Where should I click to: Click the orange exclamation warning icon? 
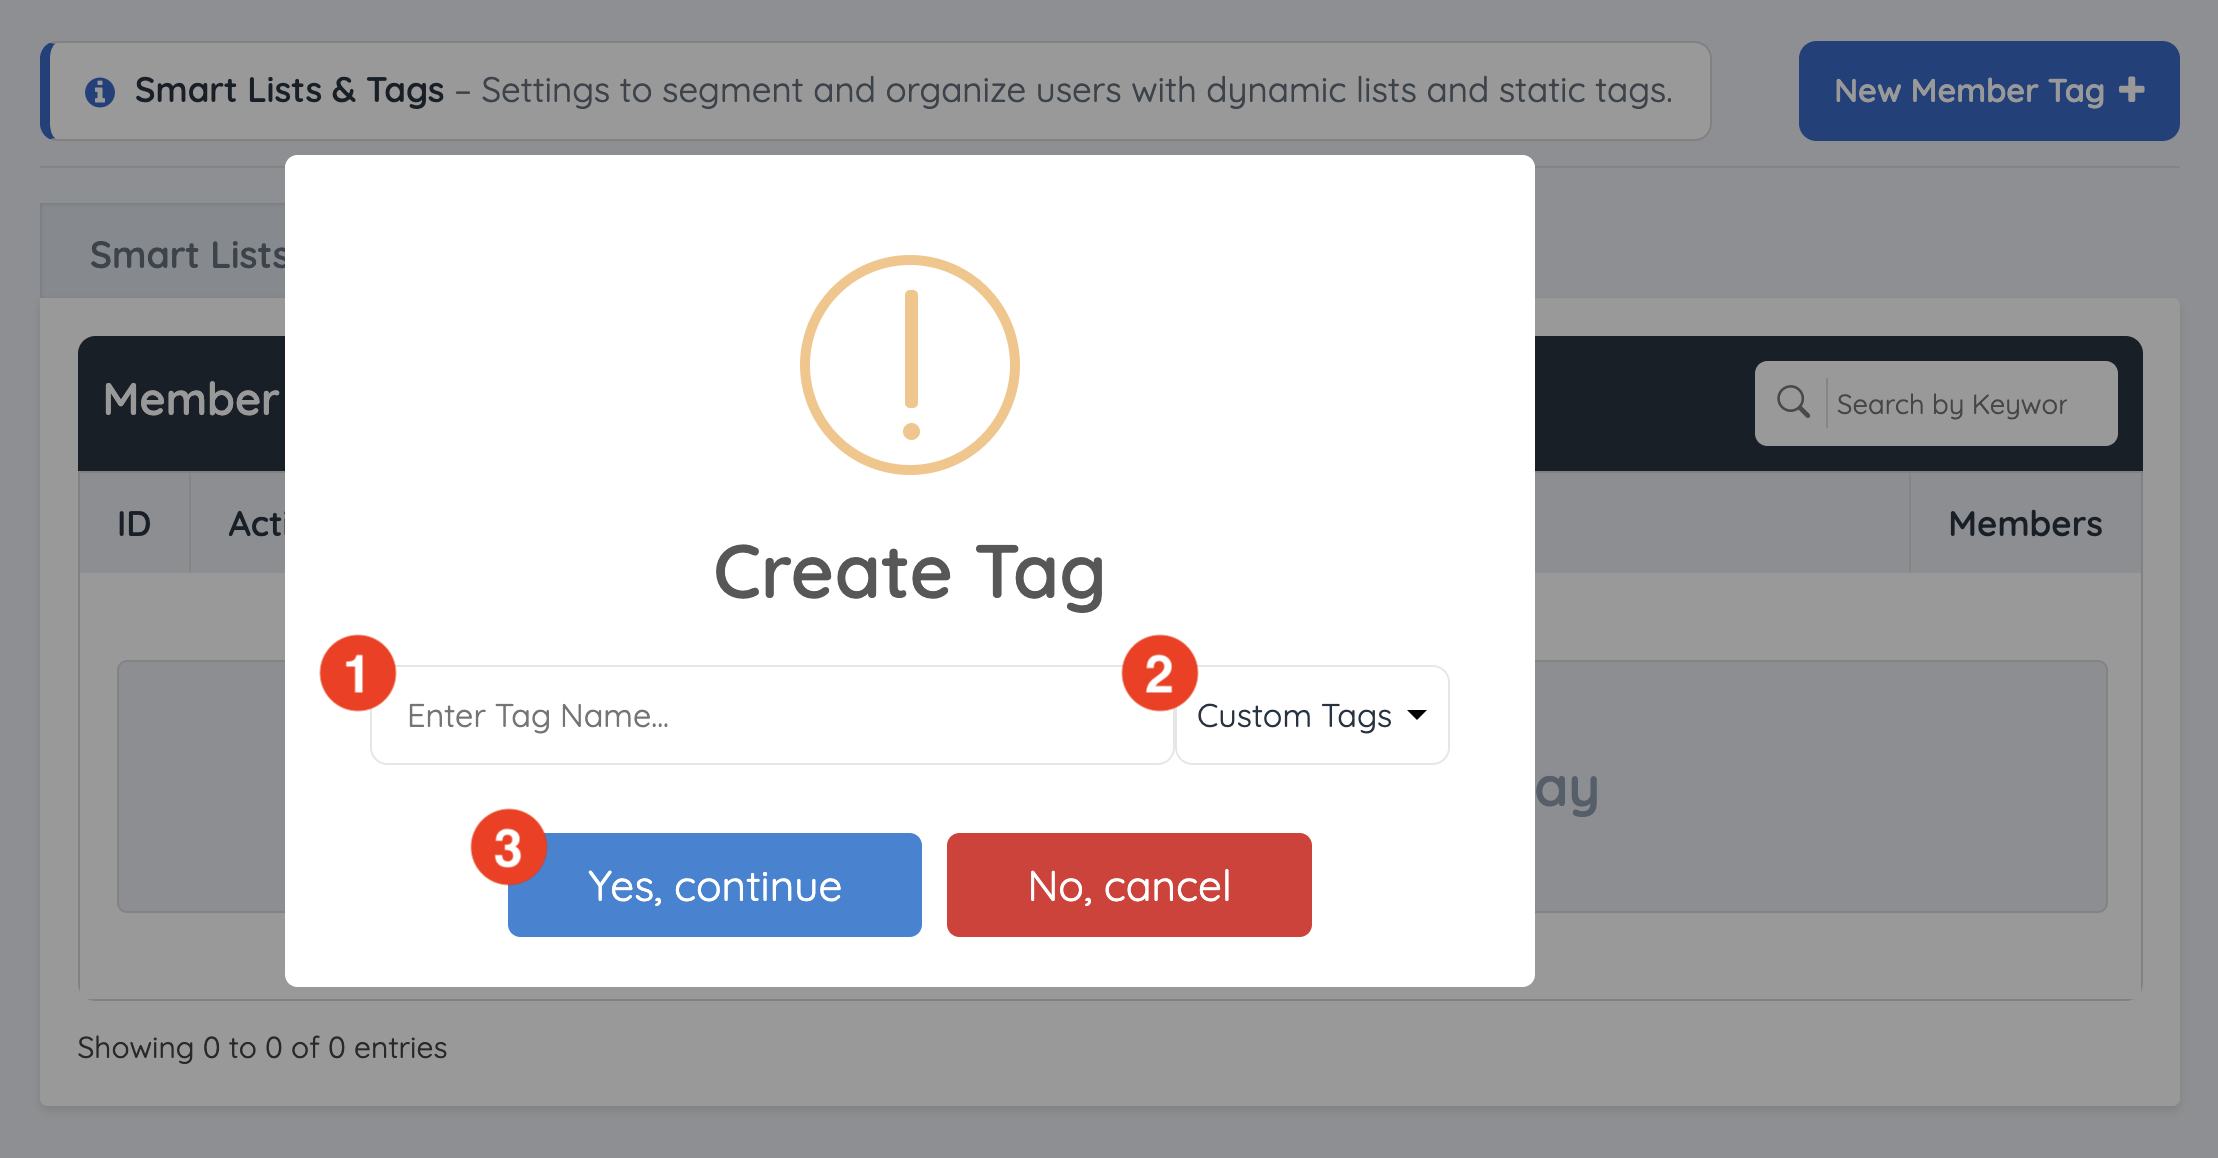pyautogui.click(x=909, y=365)
